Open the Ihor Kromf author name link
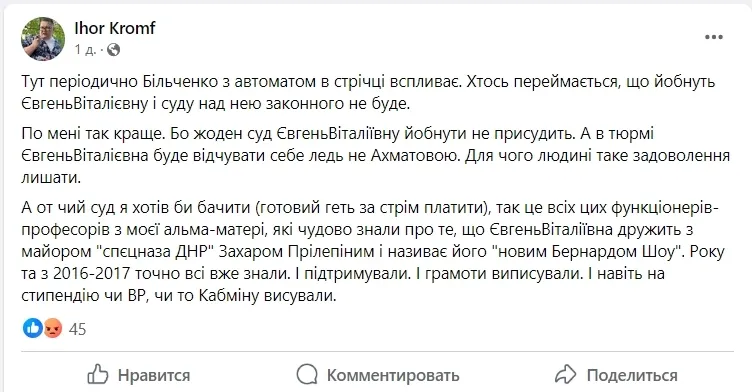The image size is (752, 392). [x=115, y=28]
